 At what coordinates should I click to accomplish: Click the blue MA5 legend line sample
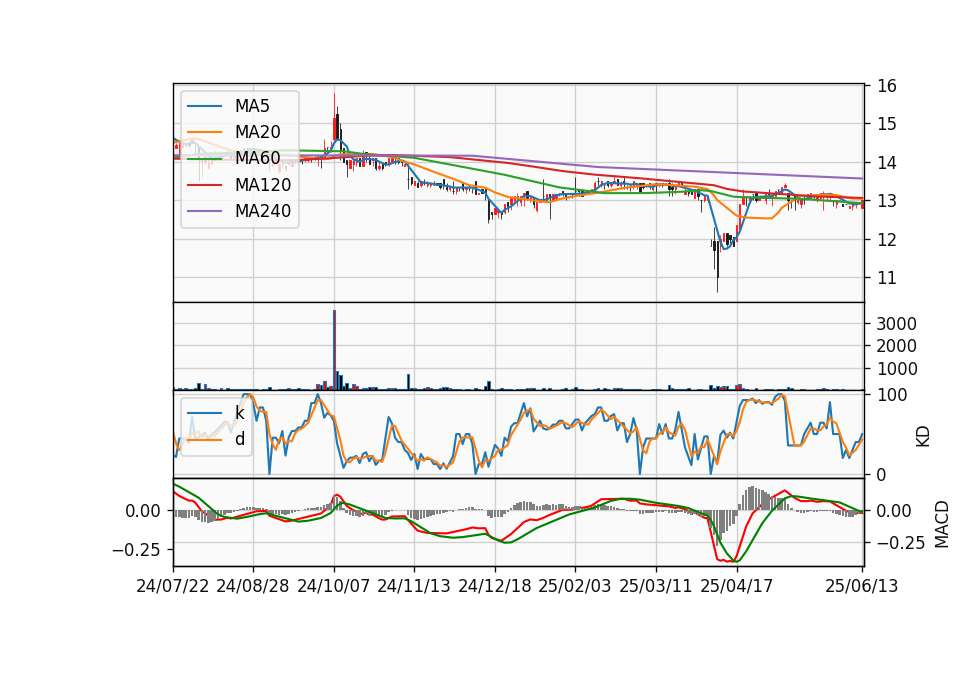(204, 106)
